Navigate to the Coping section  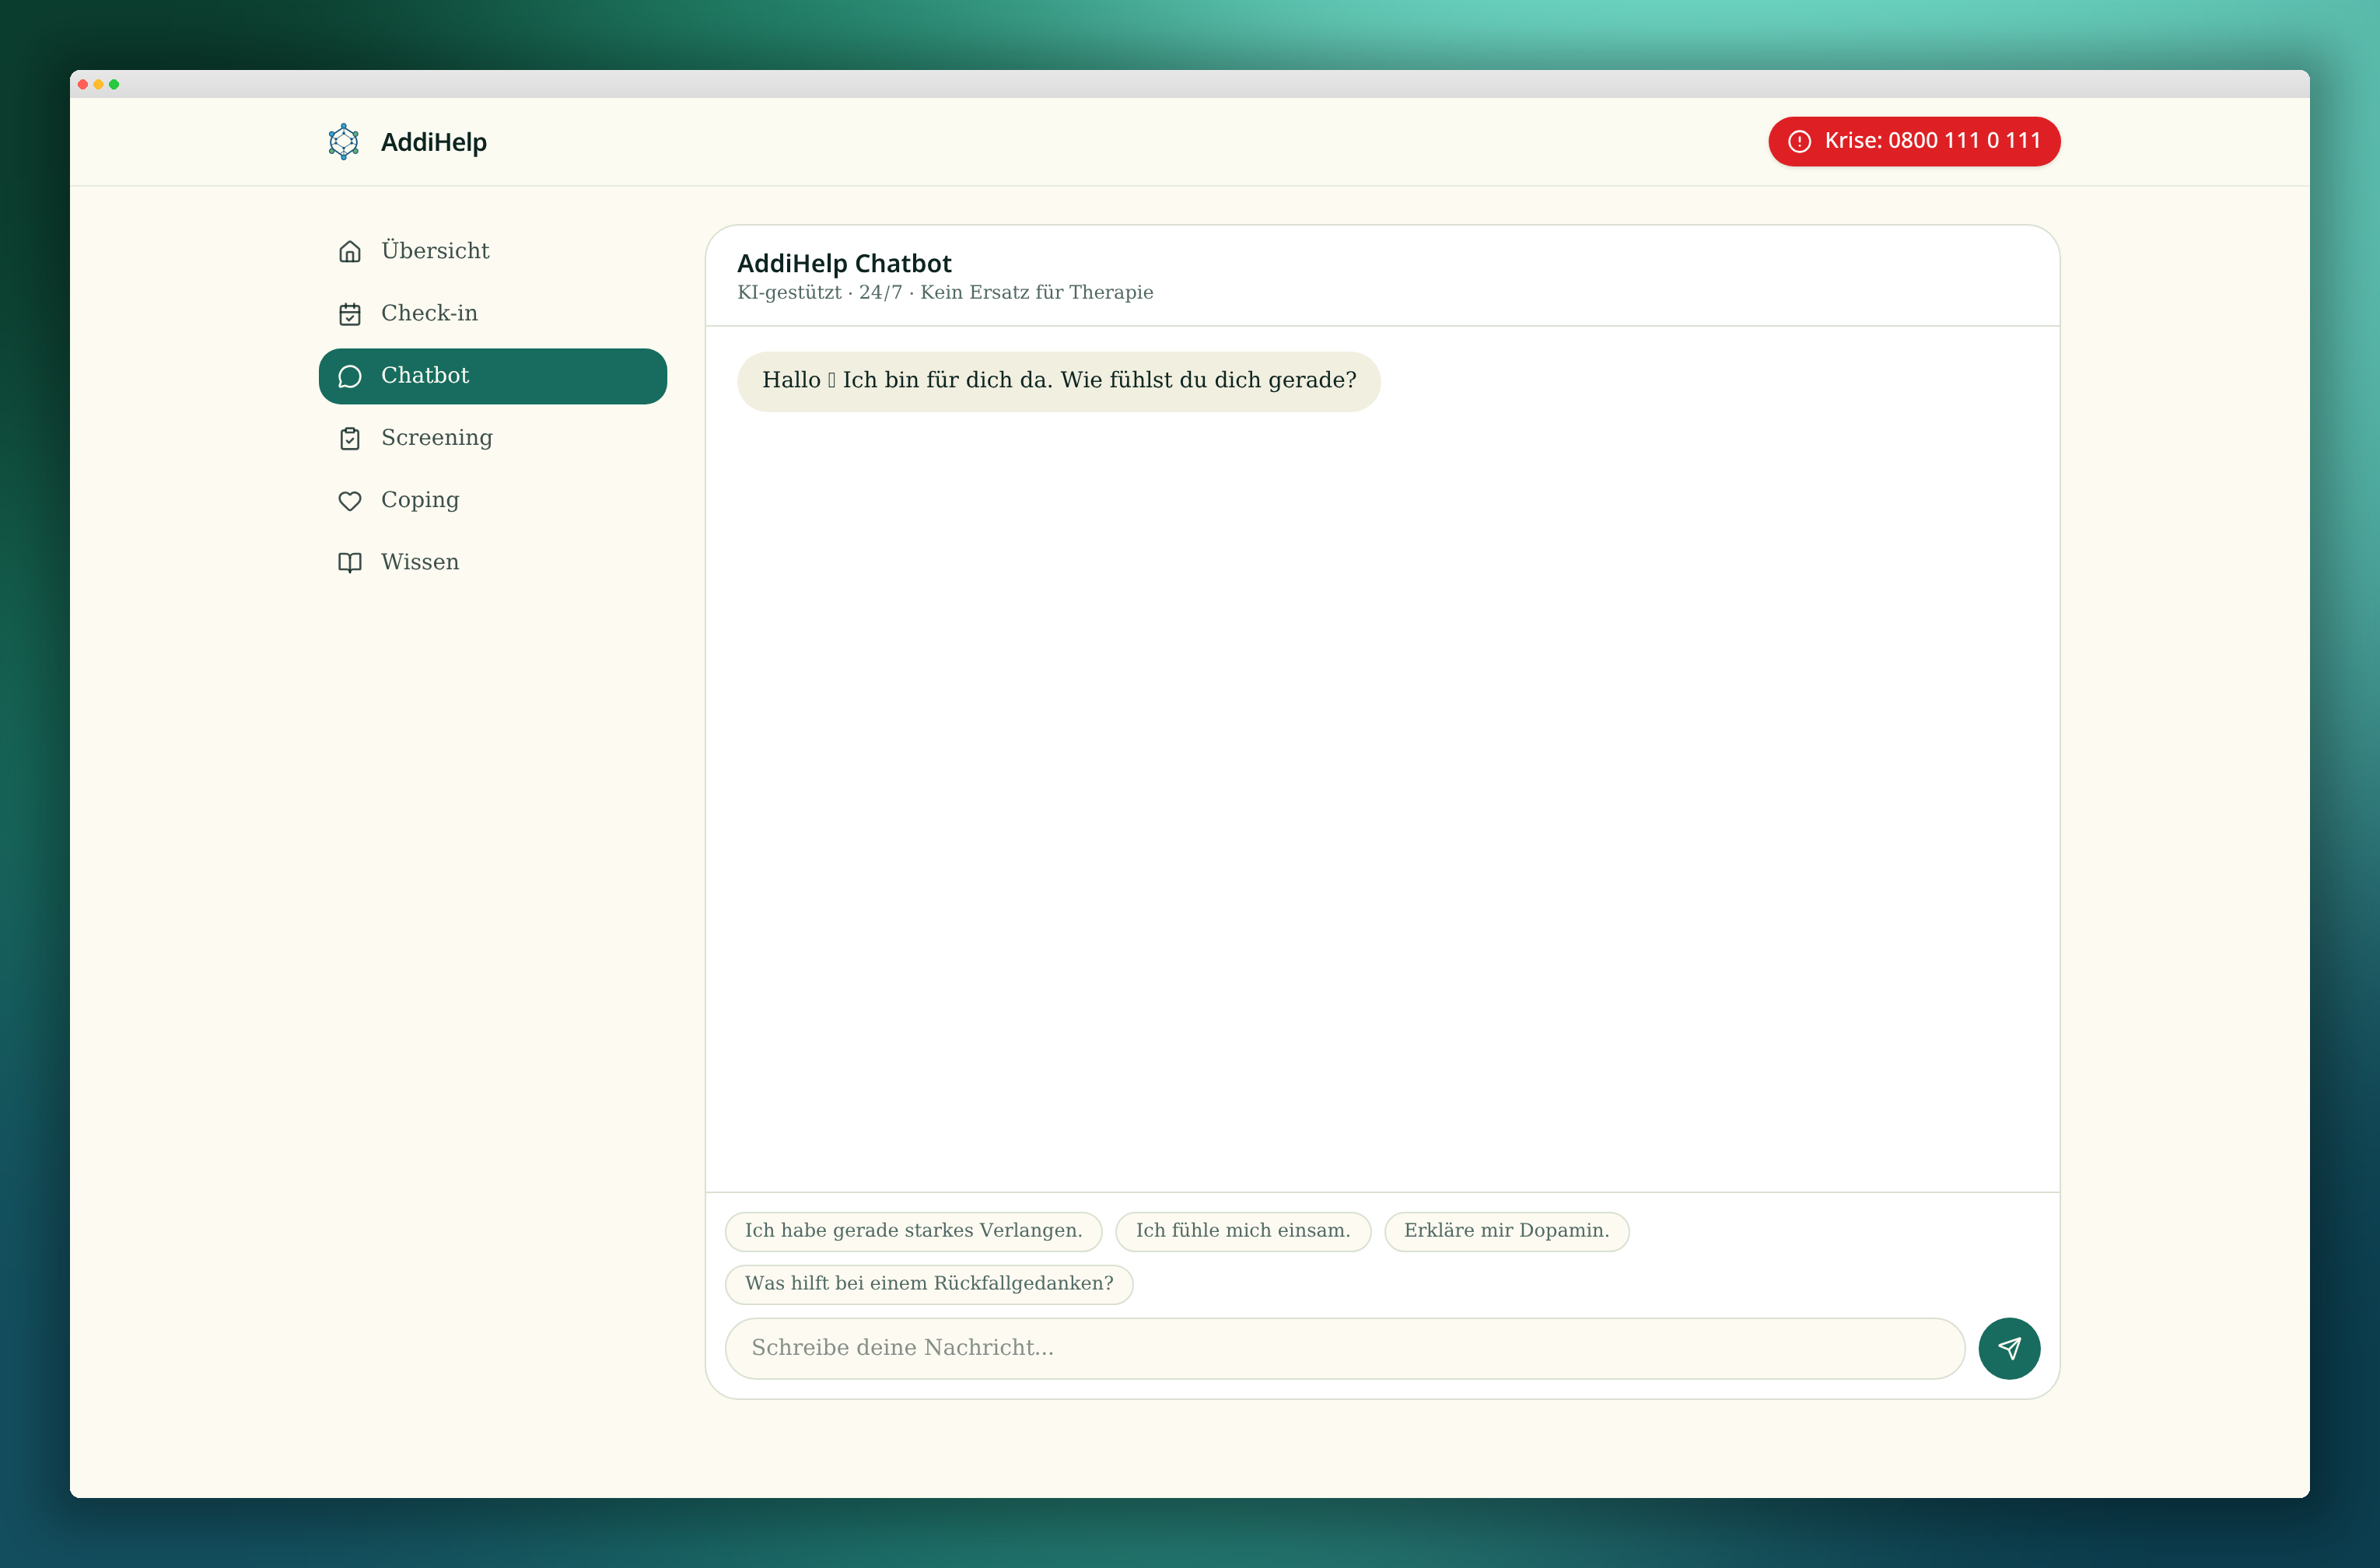point(493,500)
